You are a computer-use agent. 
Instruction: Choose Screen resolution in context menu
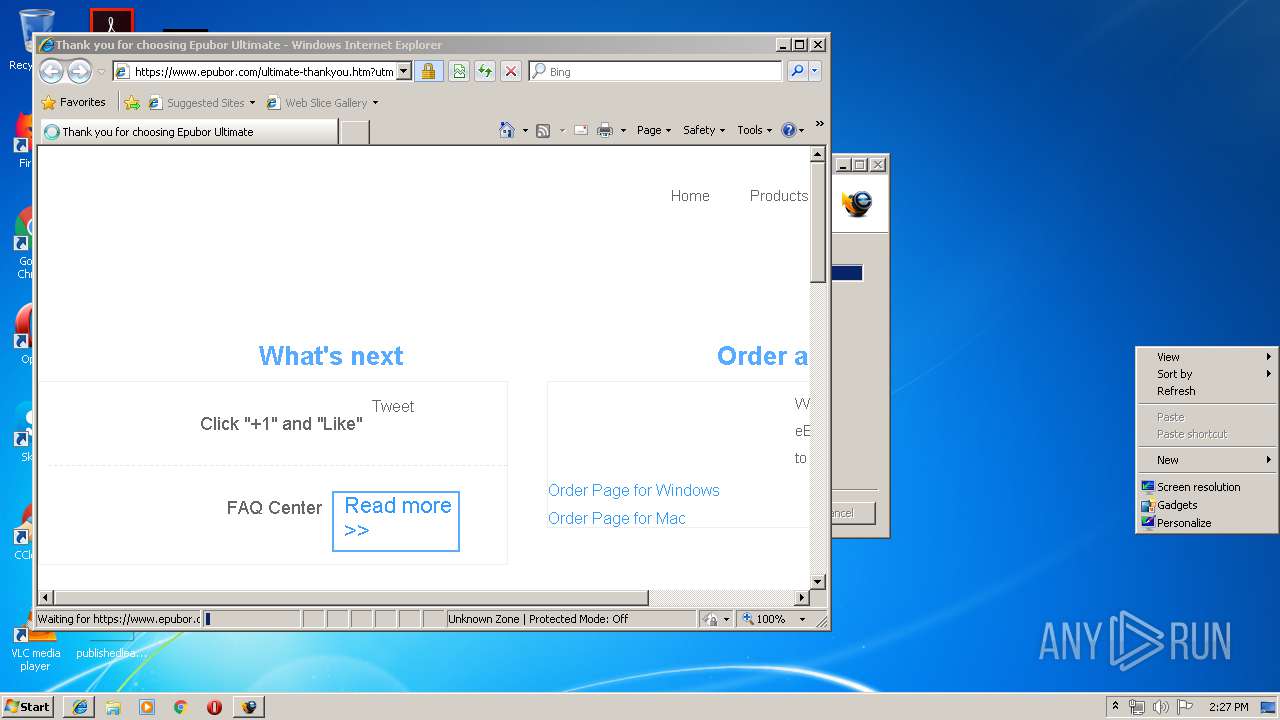tap(1207, 487)
